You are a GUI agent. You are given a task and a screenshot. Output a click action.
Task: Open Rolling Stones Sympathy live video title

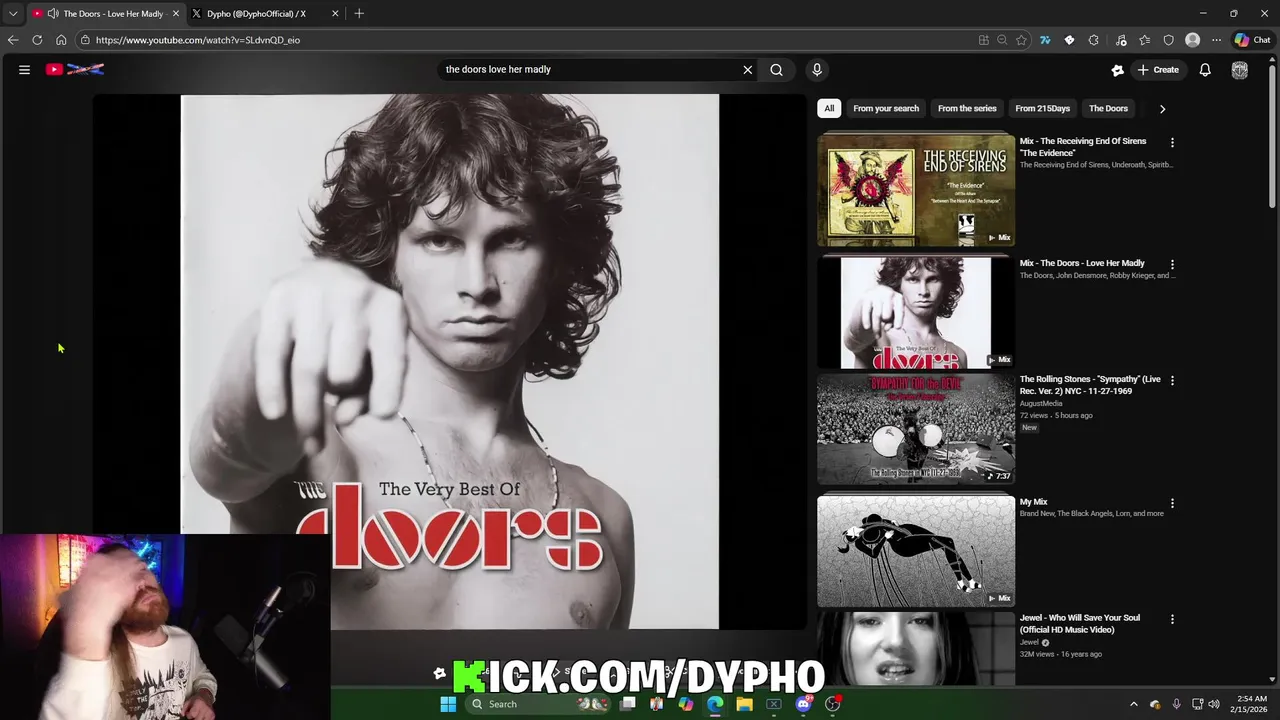[1090, 385]
